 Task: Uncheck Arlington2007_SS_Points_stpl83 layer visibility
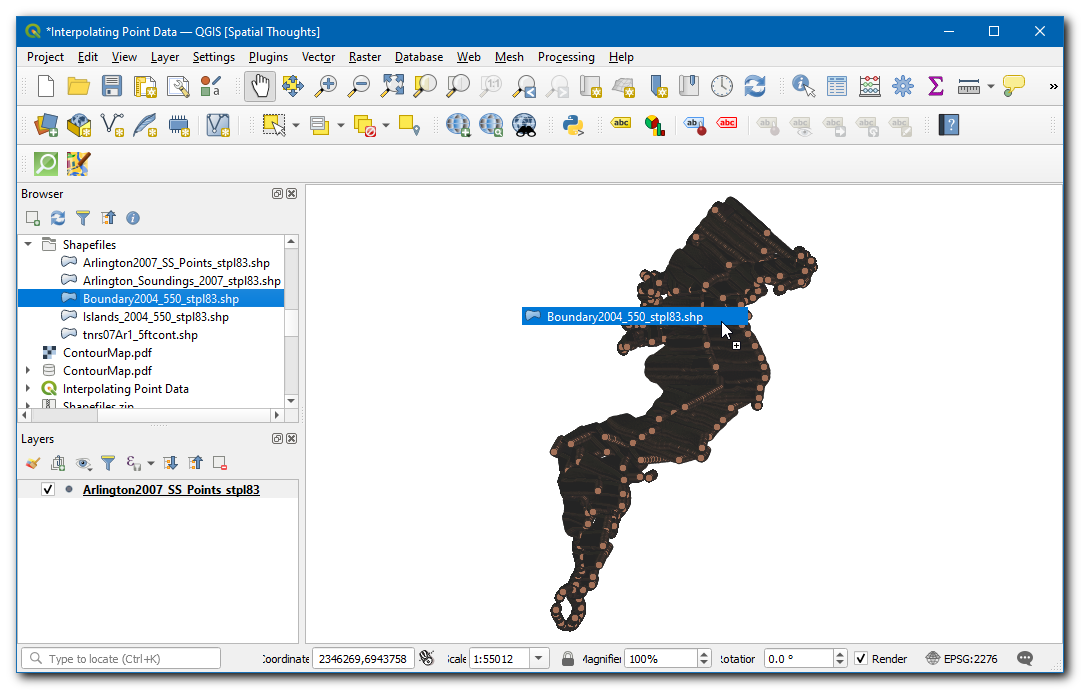(x=47, y=490)
